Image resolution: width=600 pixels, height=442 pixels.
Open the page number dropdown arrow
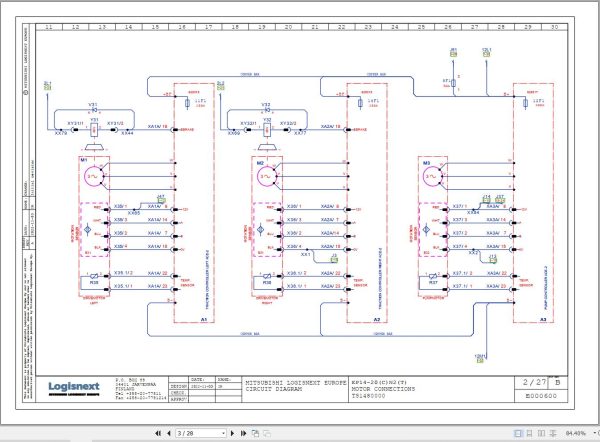click(x=223, y=433)
